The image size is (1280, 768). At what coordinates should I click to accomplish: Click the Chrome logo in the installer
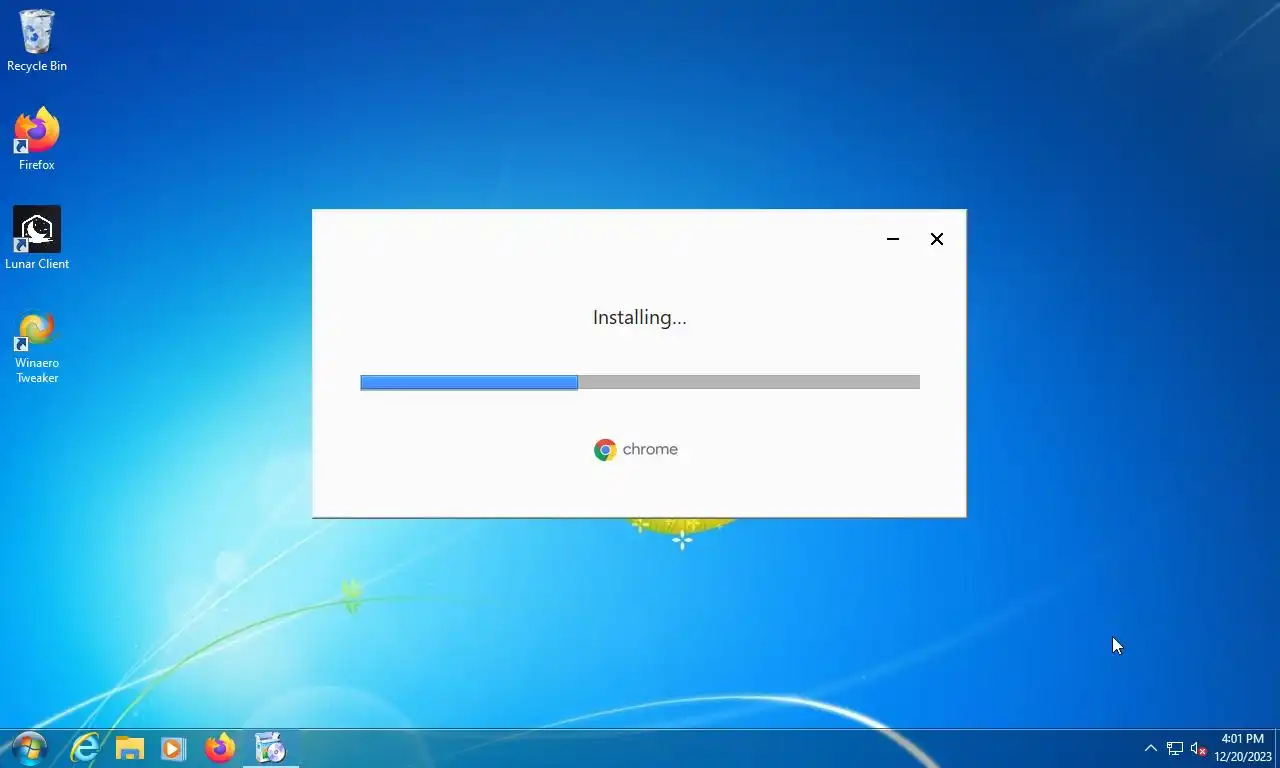[605, 450]
